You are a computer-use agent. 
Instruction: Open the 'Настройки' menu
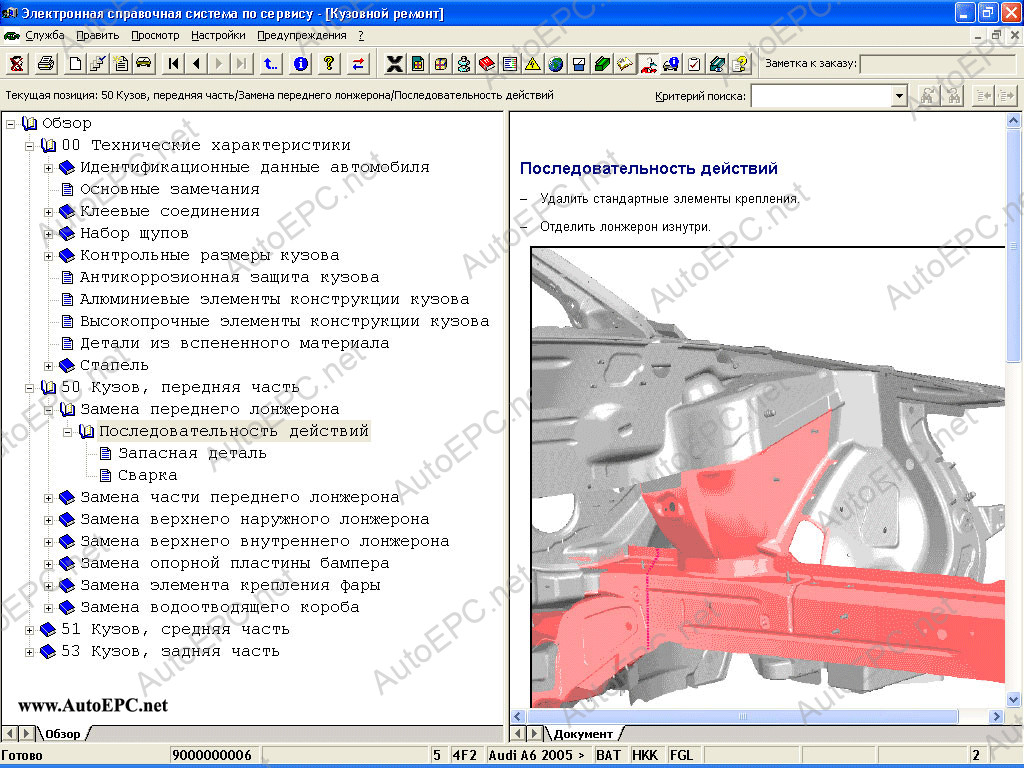point(217,35)
